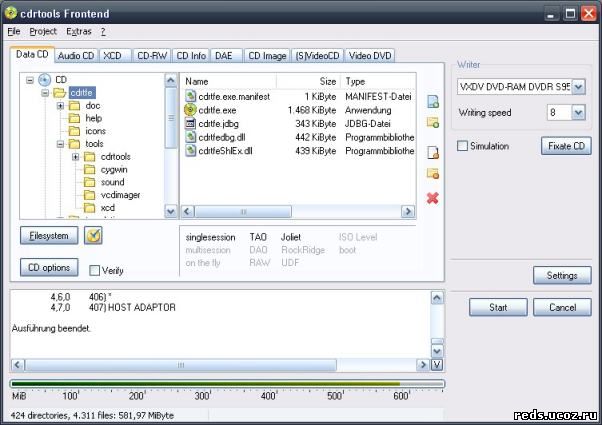
Task: Click the cdrtfedbg.dll file icon
Action: [190, 137]
